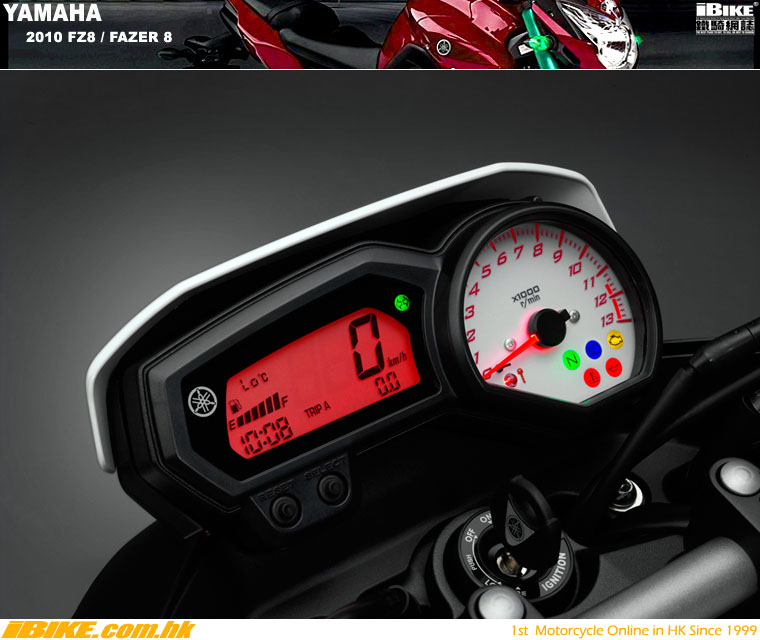Click the TRIP A label on LCD
This screenshot has width=760, height=640.
pos(317,409)
